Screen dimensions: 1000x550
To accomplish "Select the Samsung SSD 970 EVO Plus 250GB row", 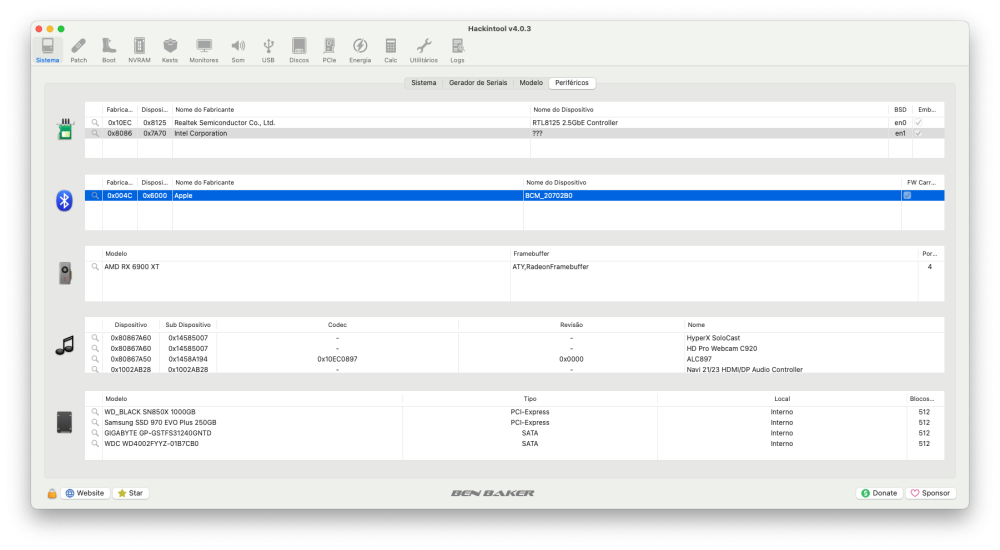I will pyautogui.click(x=514, y=422).
